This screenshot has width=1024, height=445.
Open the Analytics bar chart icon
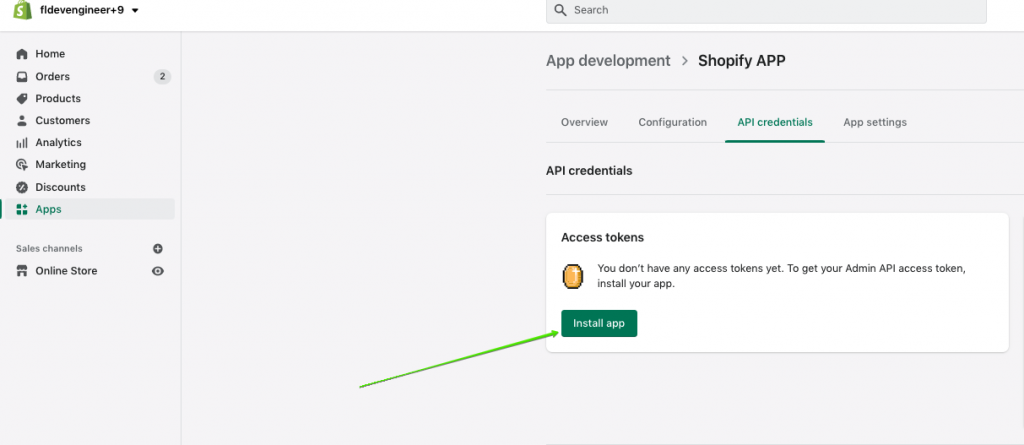pyautogui.click(x=22, y=143)
